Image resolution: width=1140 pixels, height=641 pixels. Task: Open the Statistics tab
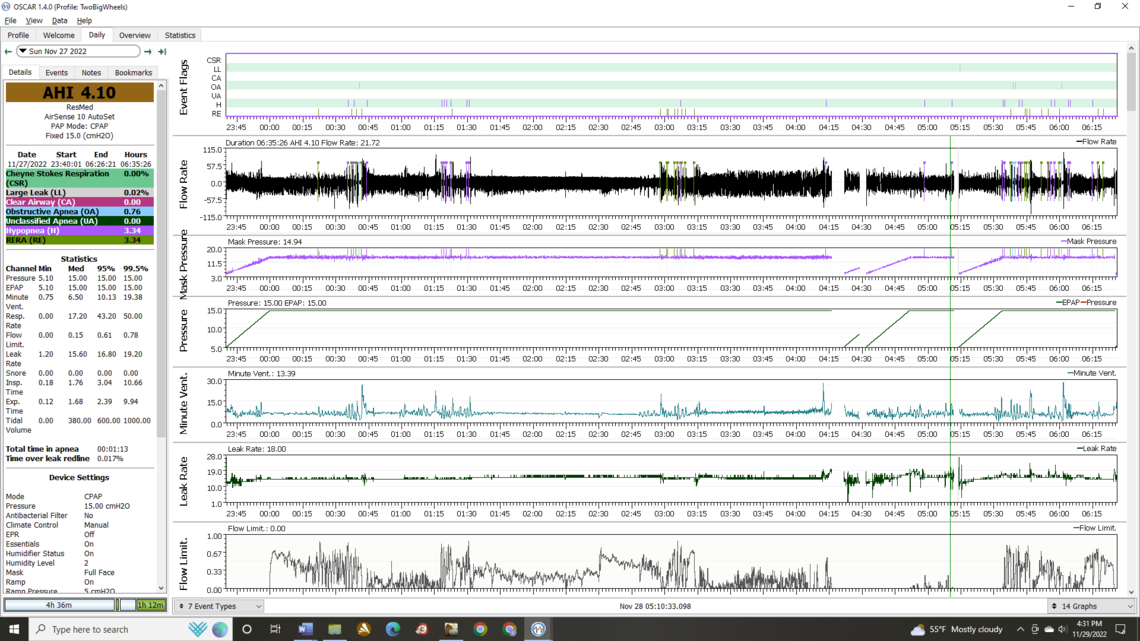click(x=180, y=35)
